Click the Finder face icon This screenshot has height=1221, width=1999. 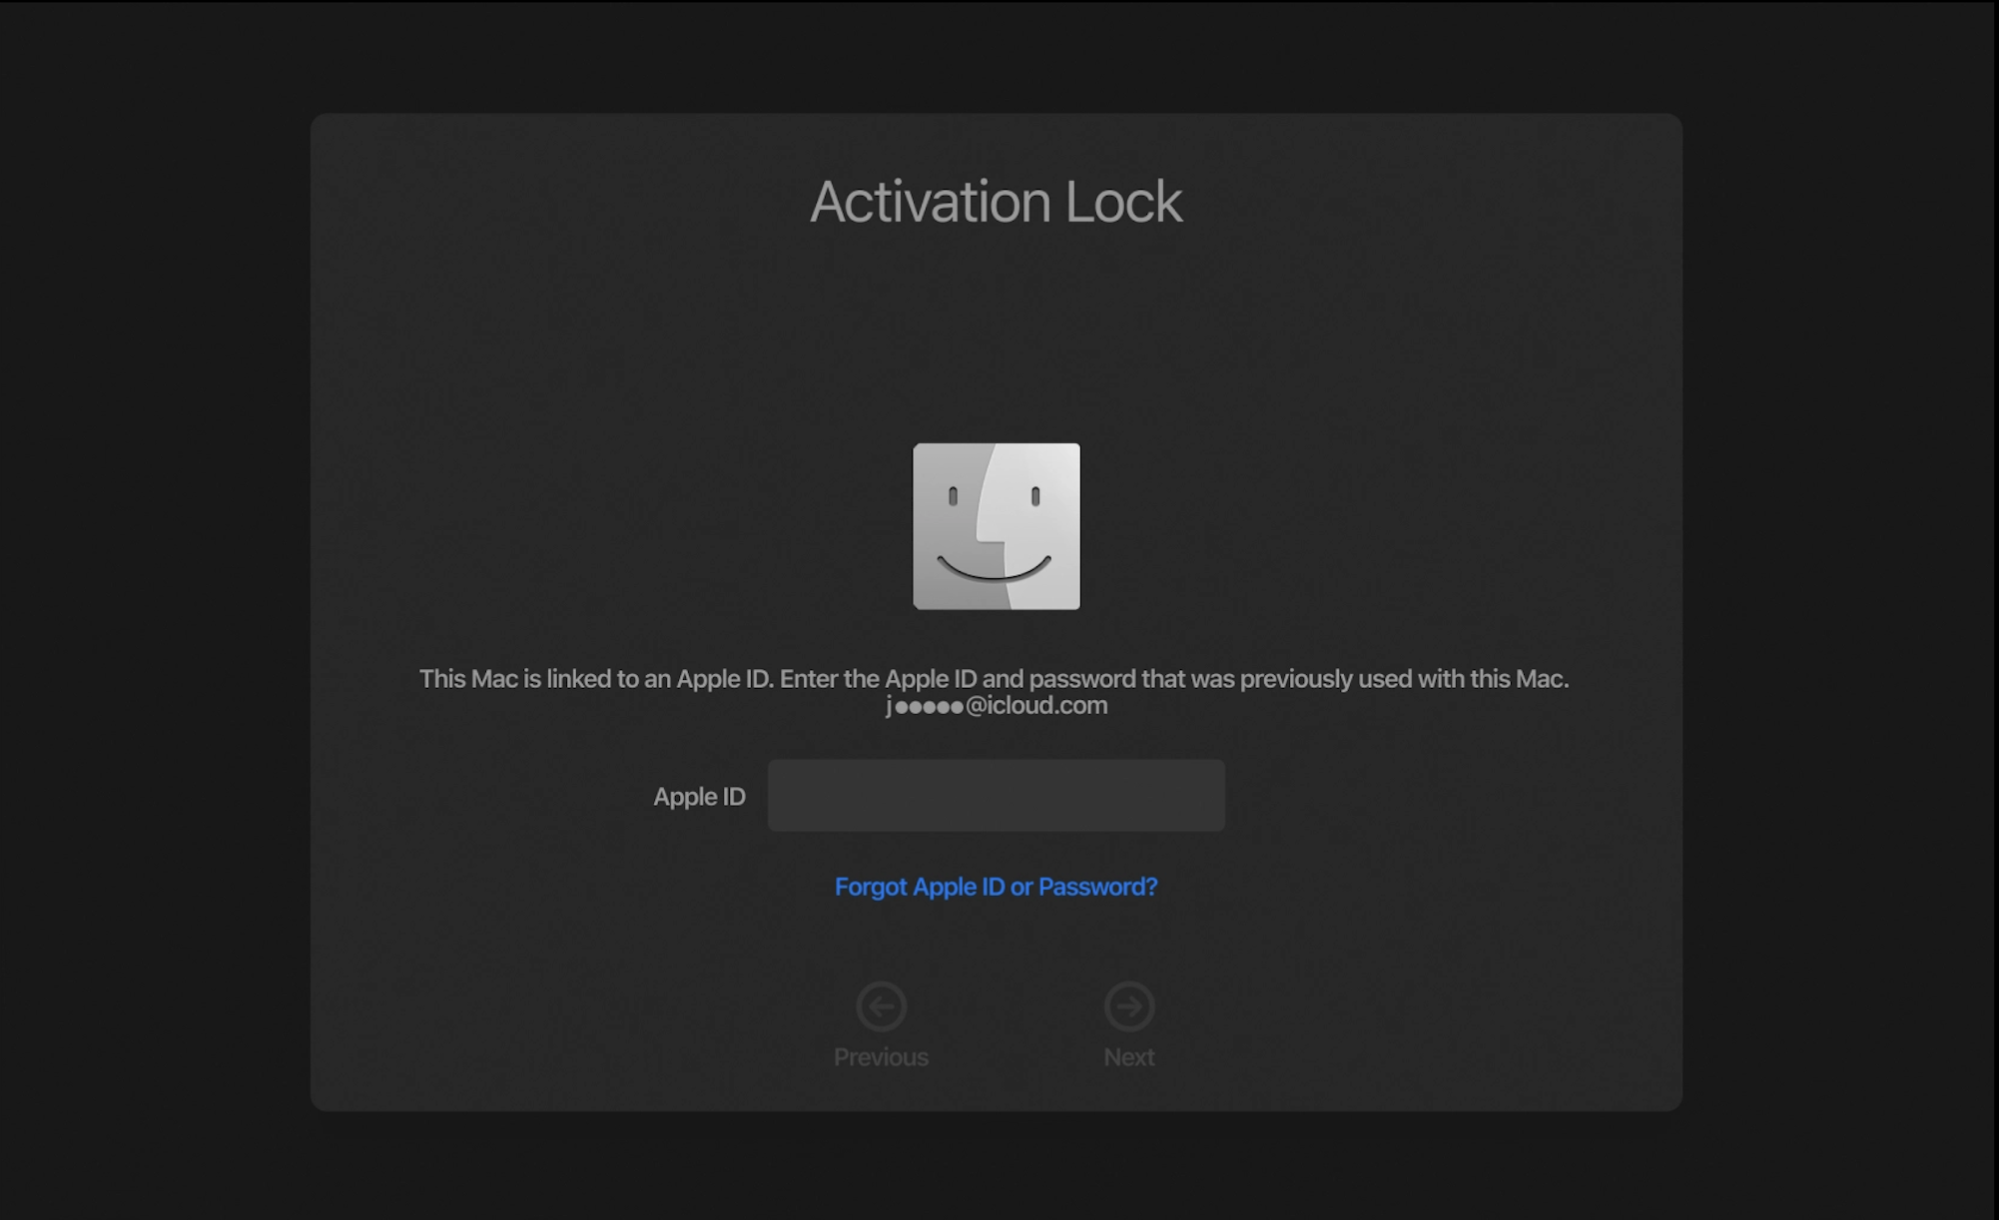tap(996, 526)
